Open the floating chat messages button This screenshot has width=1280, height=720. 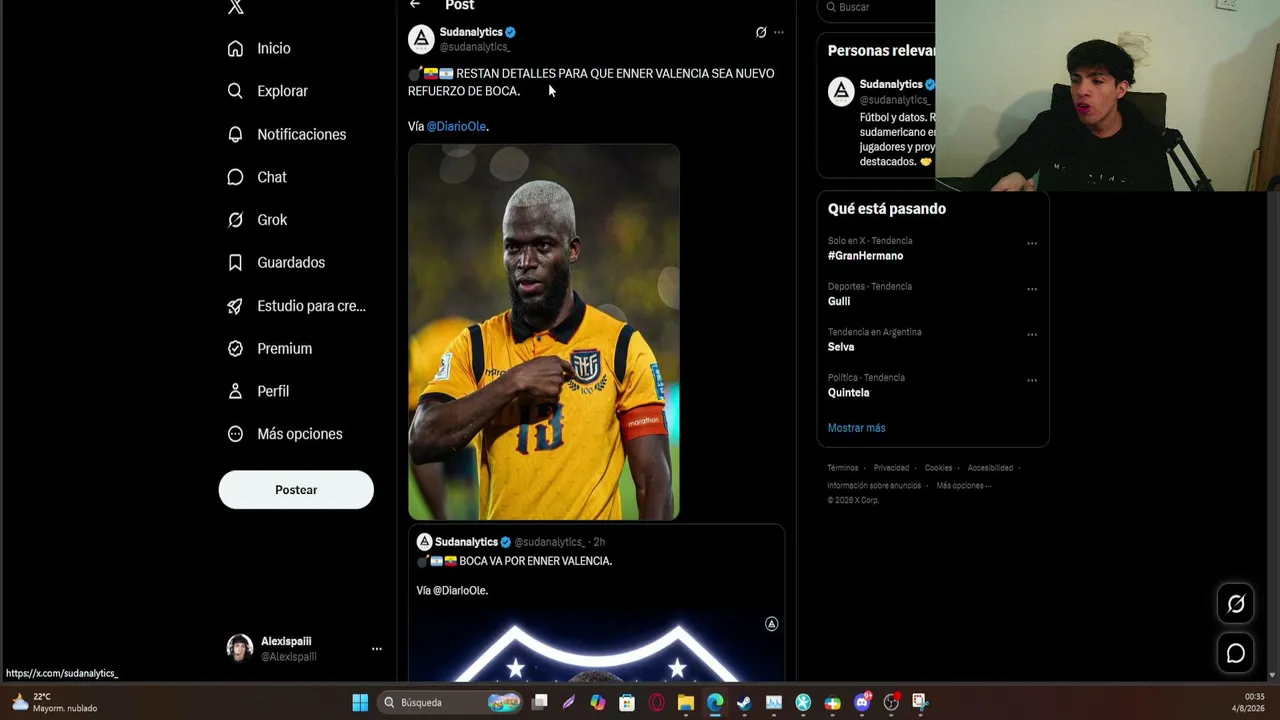coord(1236,654)
